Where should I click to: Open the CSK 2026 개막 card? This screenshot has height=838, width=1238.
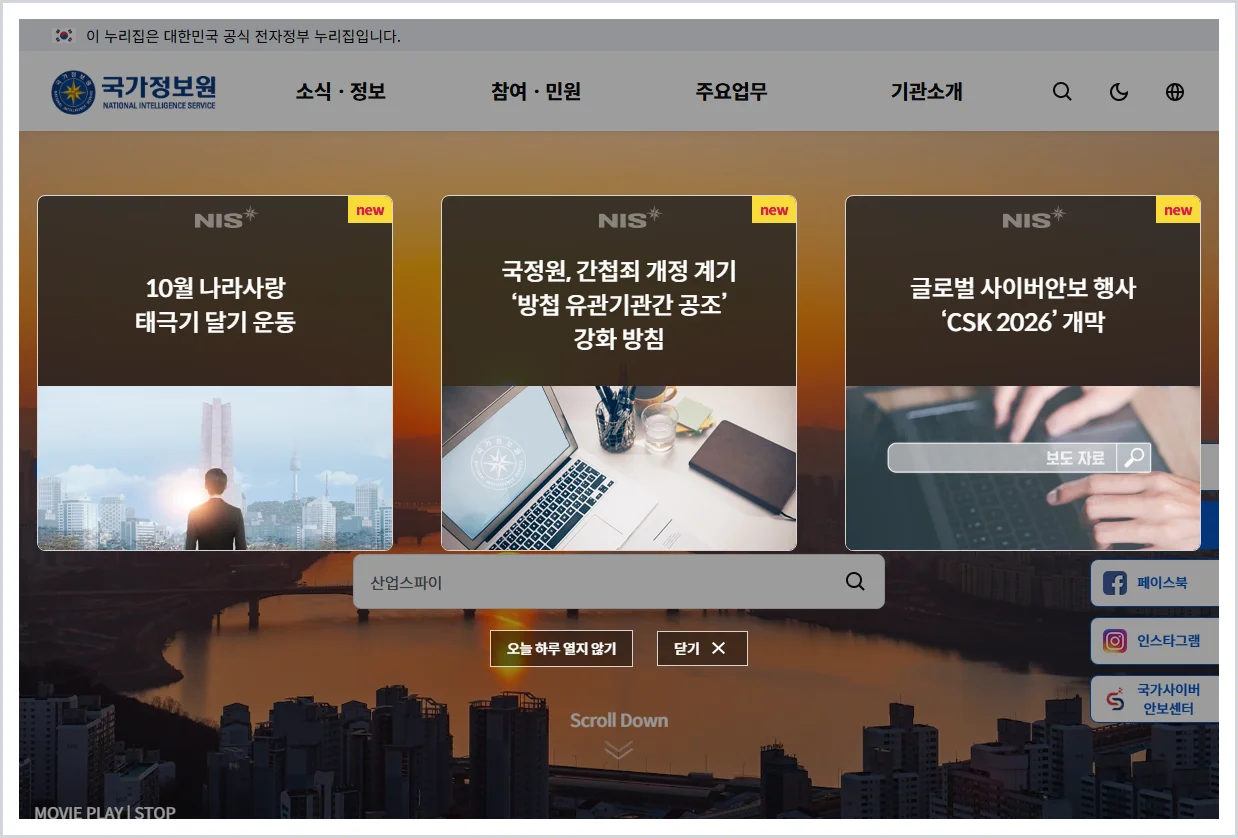tap(1023, 373)
